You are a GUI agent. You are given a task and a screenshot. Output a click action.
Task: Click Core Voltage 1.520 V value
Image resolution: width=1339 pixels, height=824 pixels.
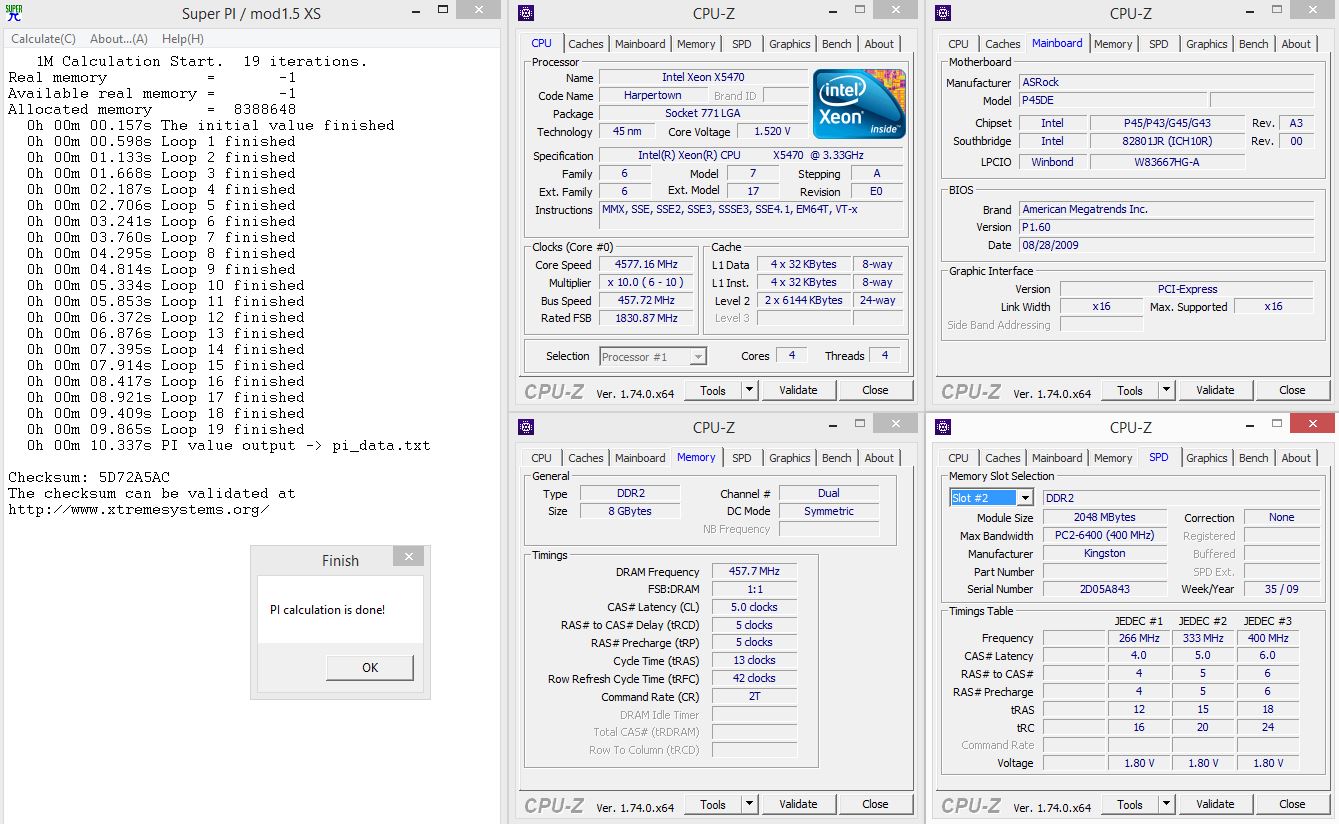point(771,131)
